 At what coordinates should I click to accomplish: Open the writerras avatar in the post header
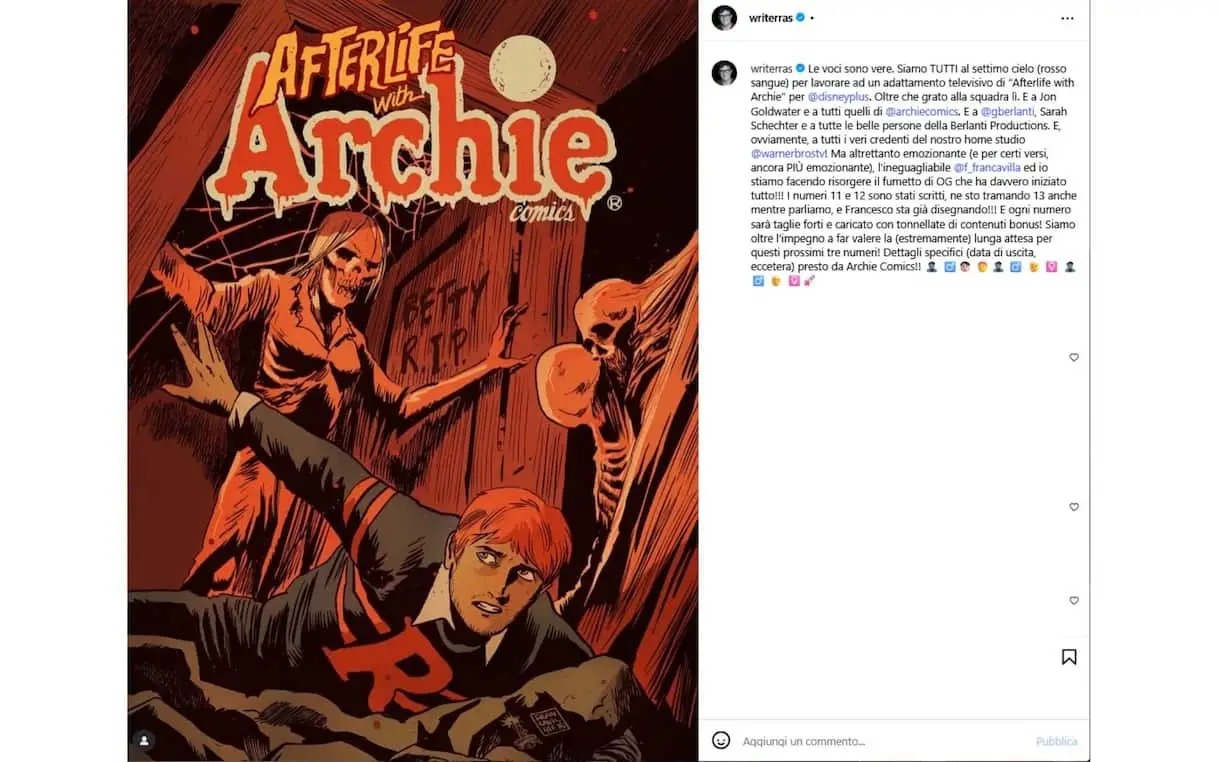tap(724, 18)
